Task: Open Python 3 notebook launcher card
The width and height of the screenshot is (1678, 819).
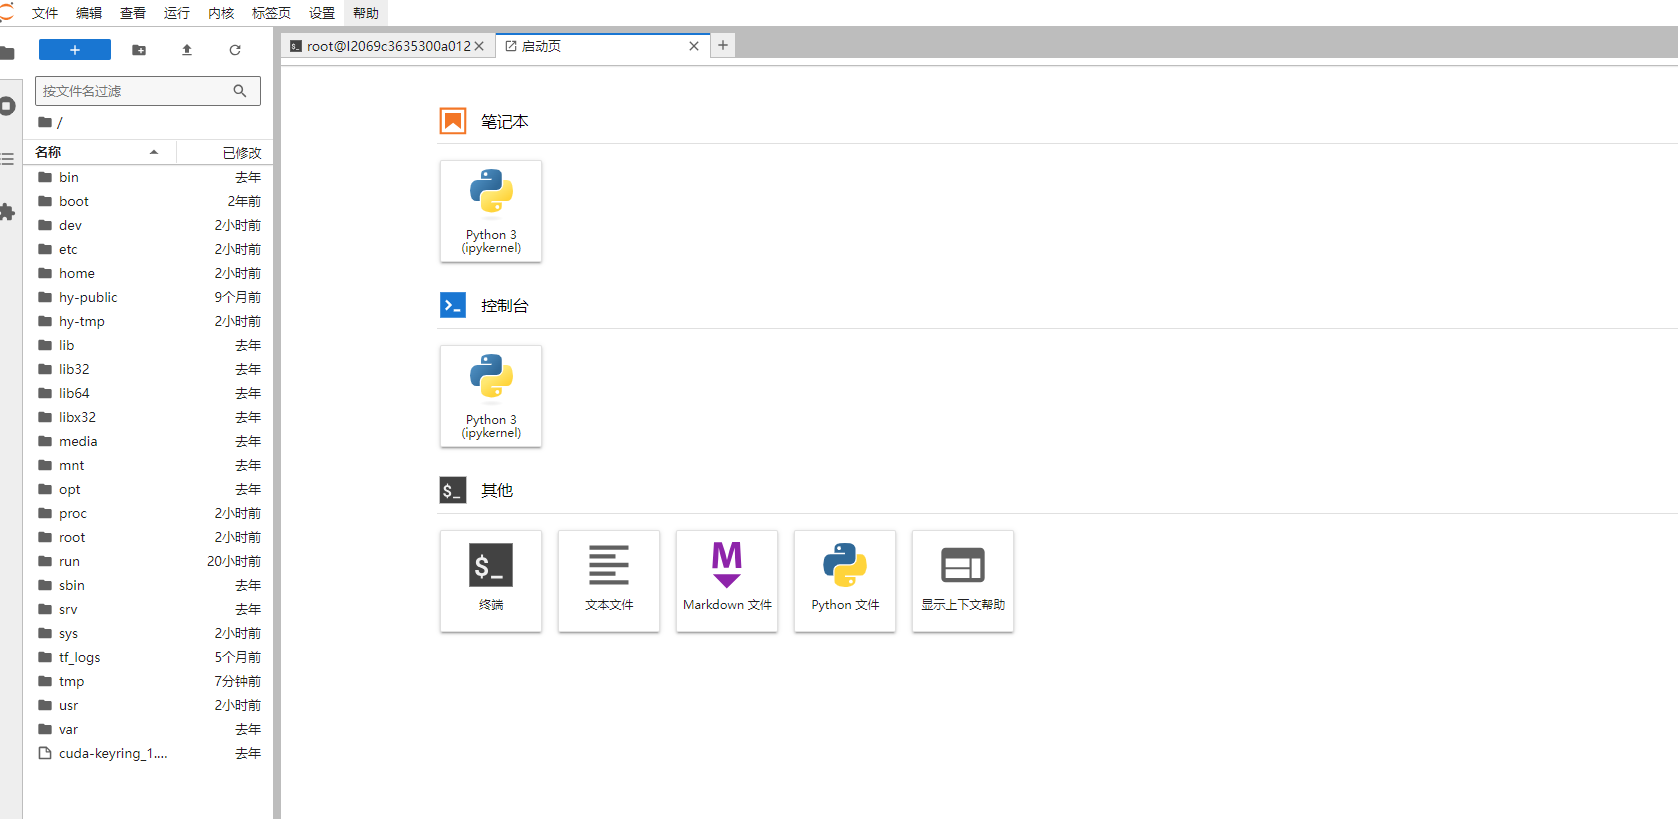Action: pos(491,212)
